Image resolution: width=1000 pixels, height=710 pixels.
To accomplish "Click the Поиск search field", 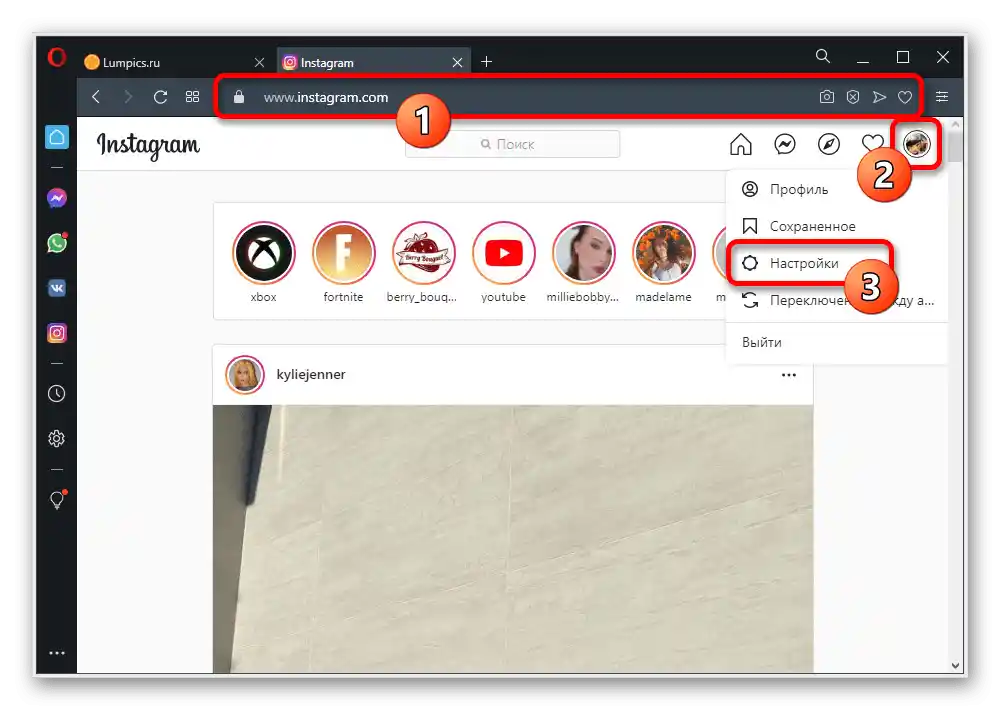I will point(513,144).
